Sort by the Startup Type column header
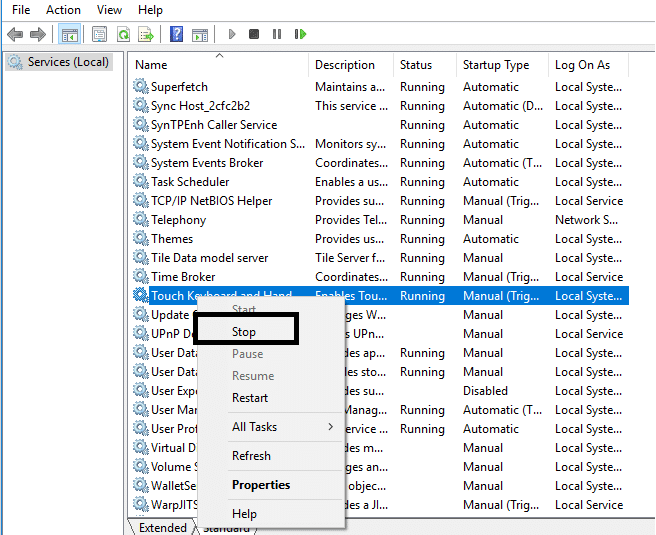 [x=496, y=65]
